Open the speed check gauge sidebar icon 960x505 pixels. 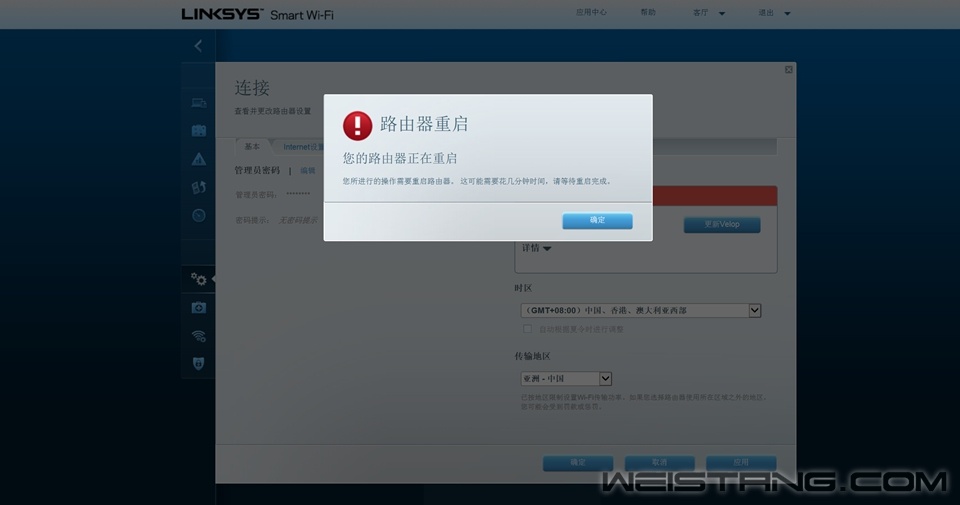tap(199, 215)
